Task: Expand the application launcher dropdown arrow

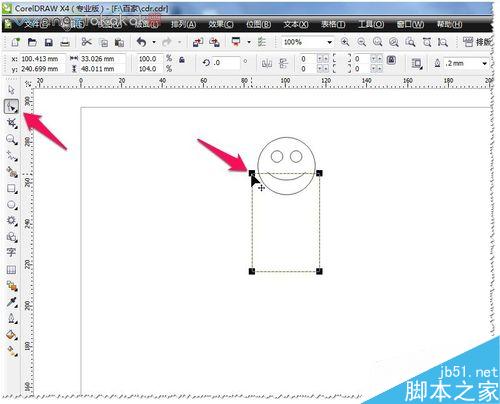Action: coord(249,42)
